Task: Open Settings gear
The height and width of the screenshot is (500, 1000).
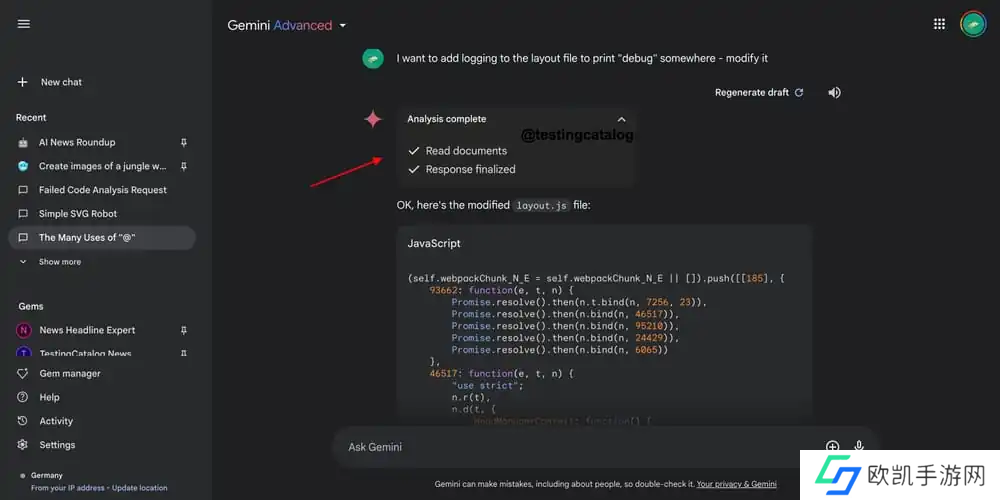Action: click(57, 445)
